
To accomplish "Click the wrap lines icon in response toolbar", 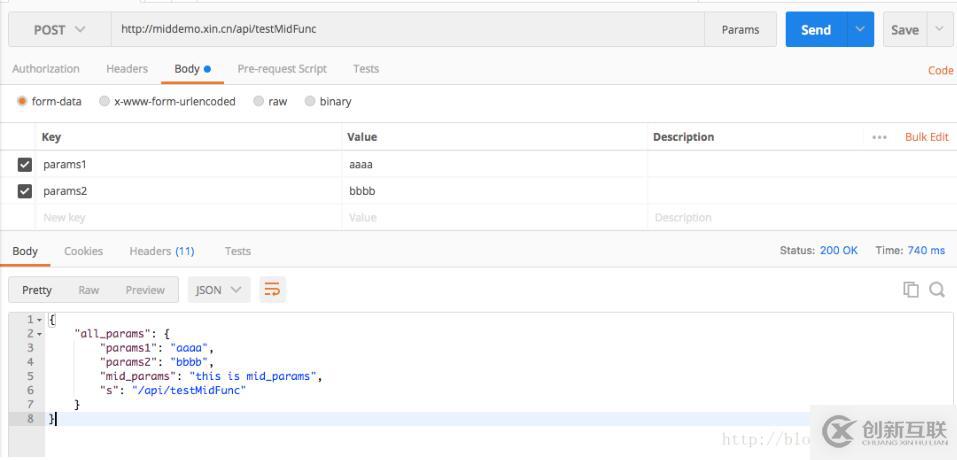I will [x=272, y=290].
